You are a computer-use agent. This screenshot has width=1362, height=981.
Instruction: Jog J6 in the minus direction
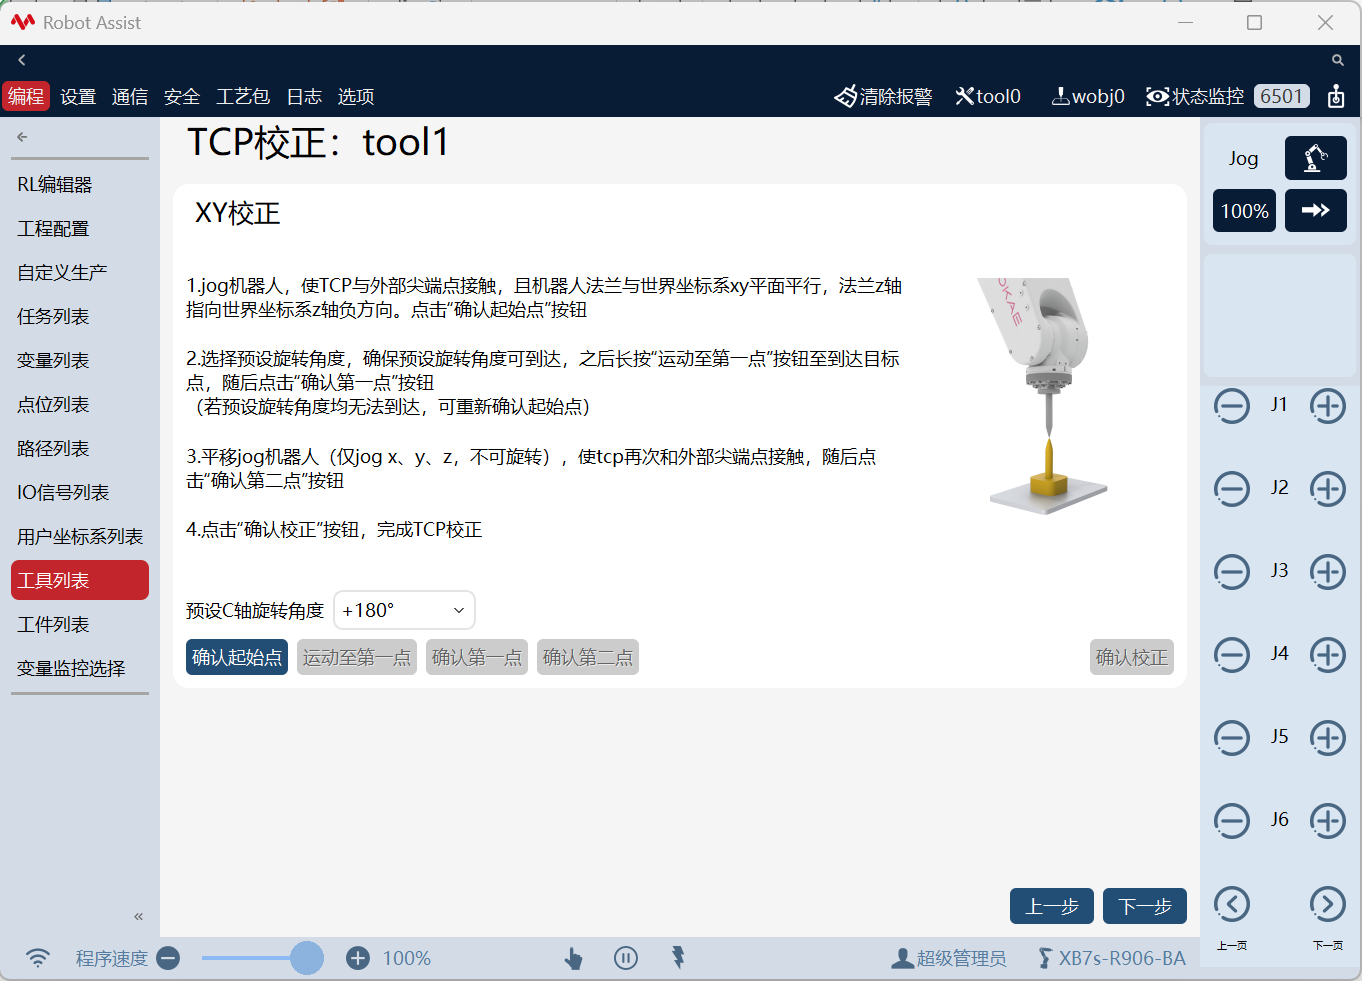pyautogui.click(x=1232, y=821)
